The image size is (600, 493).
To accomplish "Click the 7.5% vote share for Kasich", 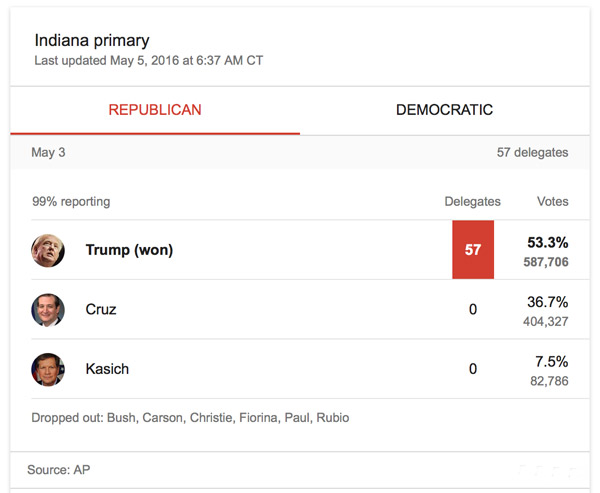I will point(551,361).
